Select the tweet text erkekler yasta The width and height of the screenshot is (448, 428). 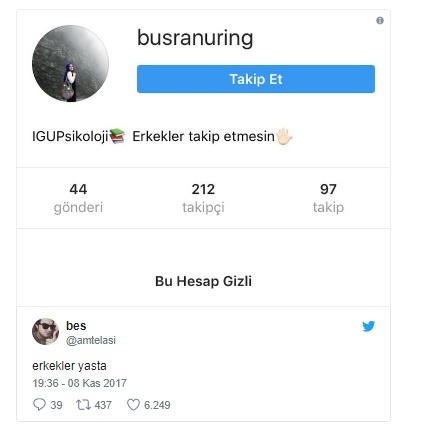(69, 366)
